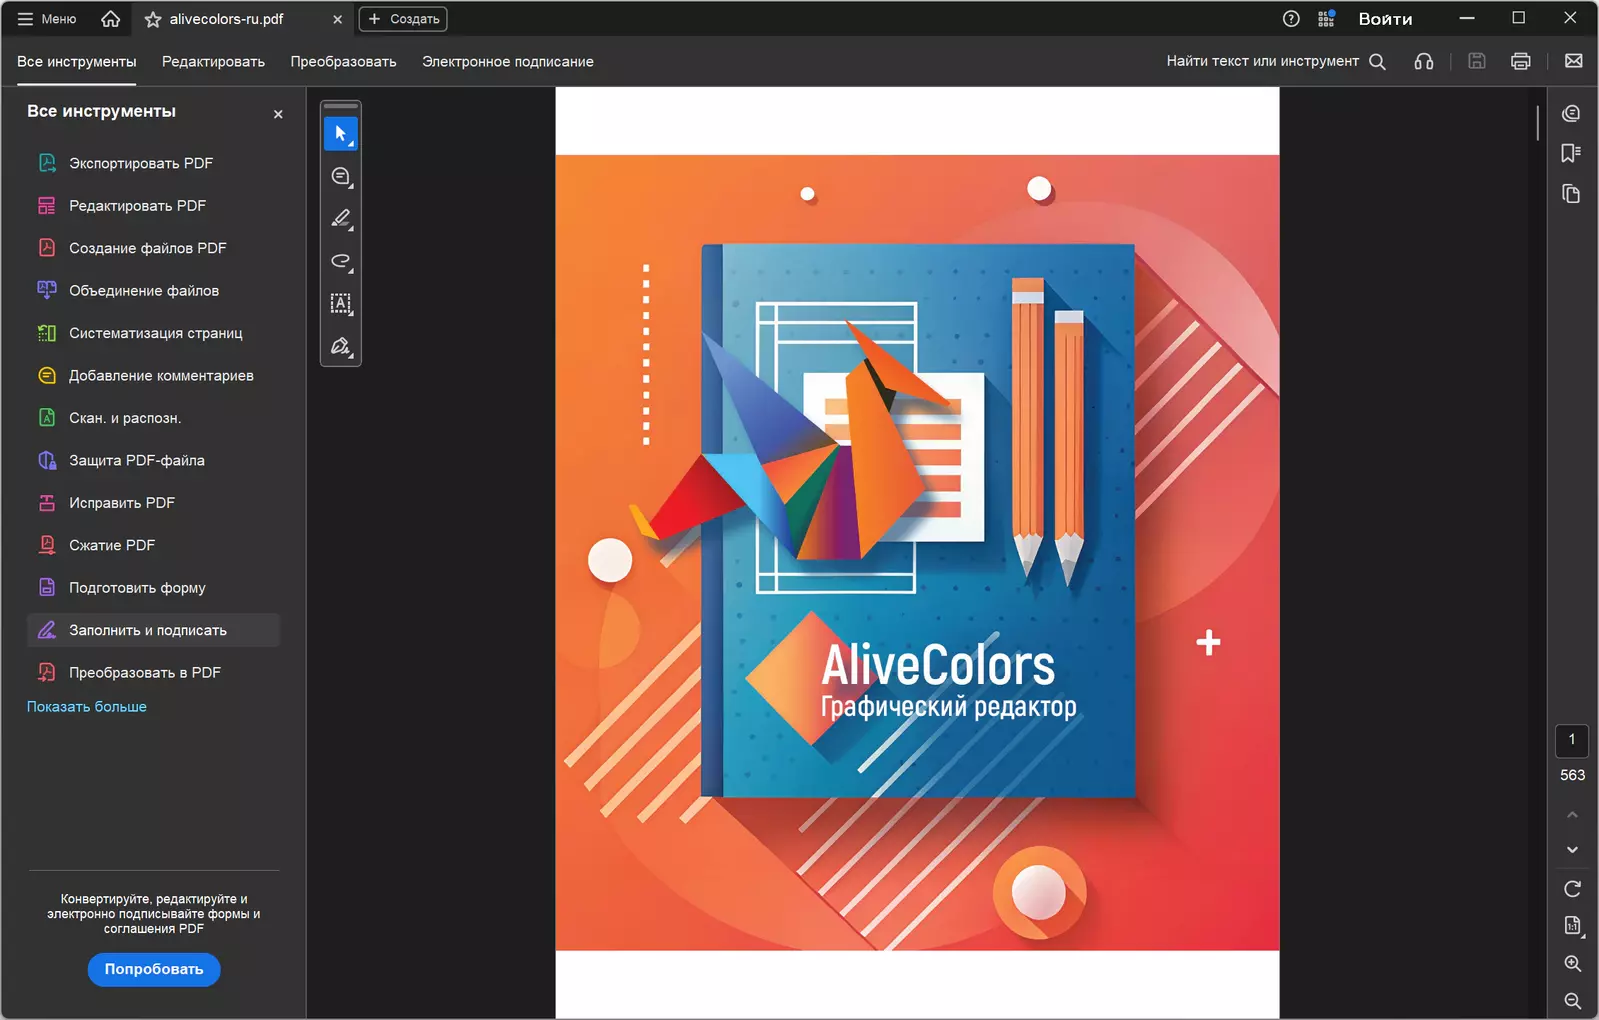
Task: Click the Показать больше link
Action: point(87,707)
